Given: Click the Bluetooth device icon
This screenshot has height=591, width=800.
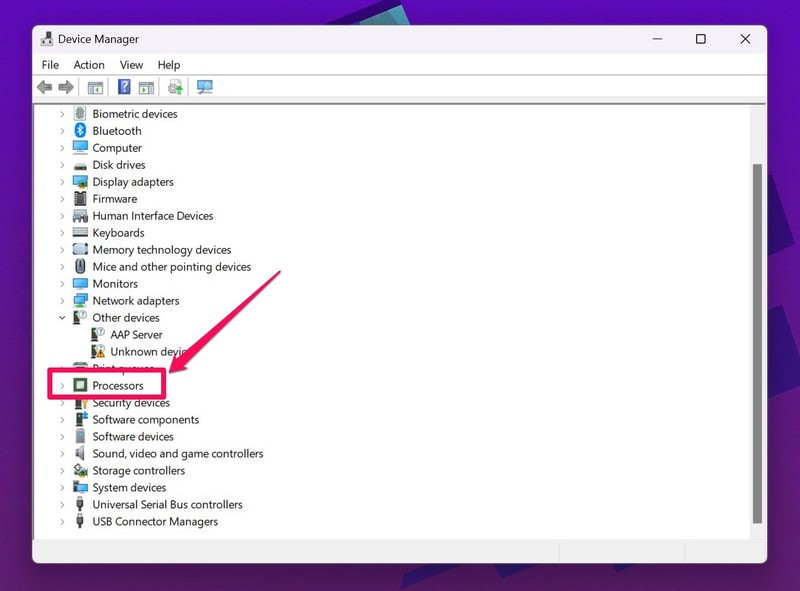Looking at the screenshot, I should click(81, 131).
